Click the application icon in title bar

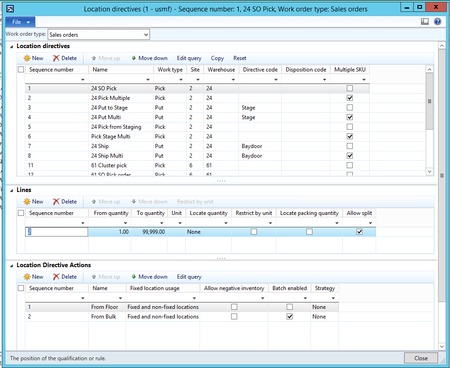[x=10, y=9]
